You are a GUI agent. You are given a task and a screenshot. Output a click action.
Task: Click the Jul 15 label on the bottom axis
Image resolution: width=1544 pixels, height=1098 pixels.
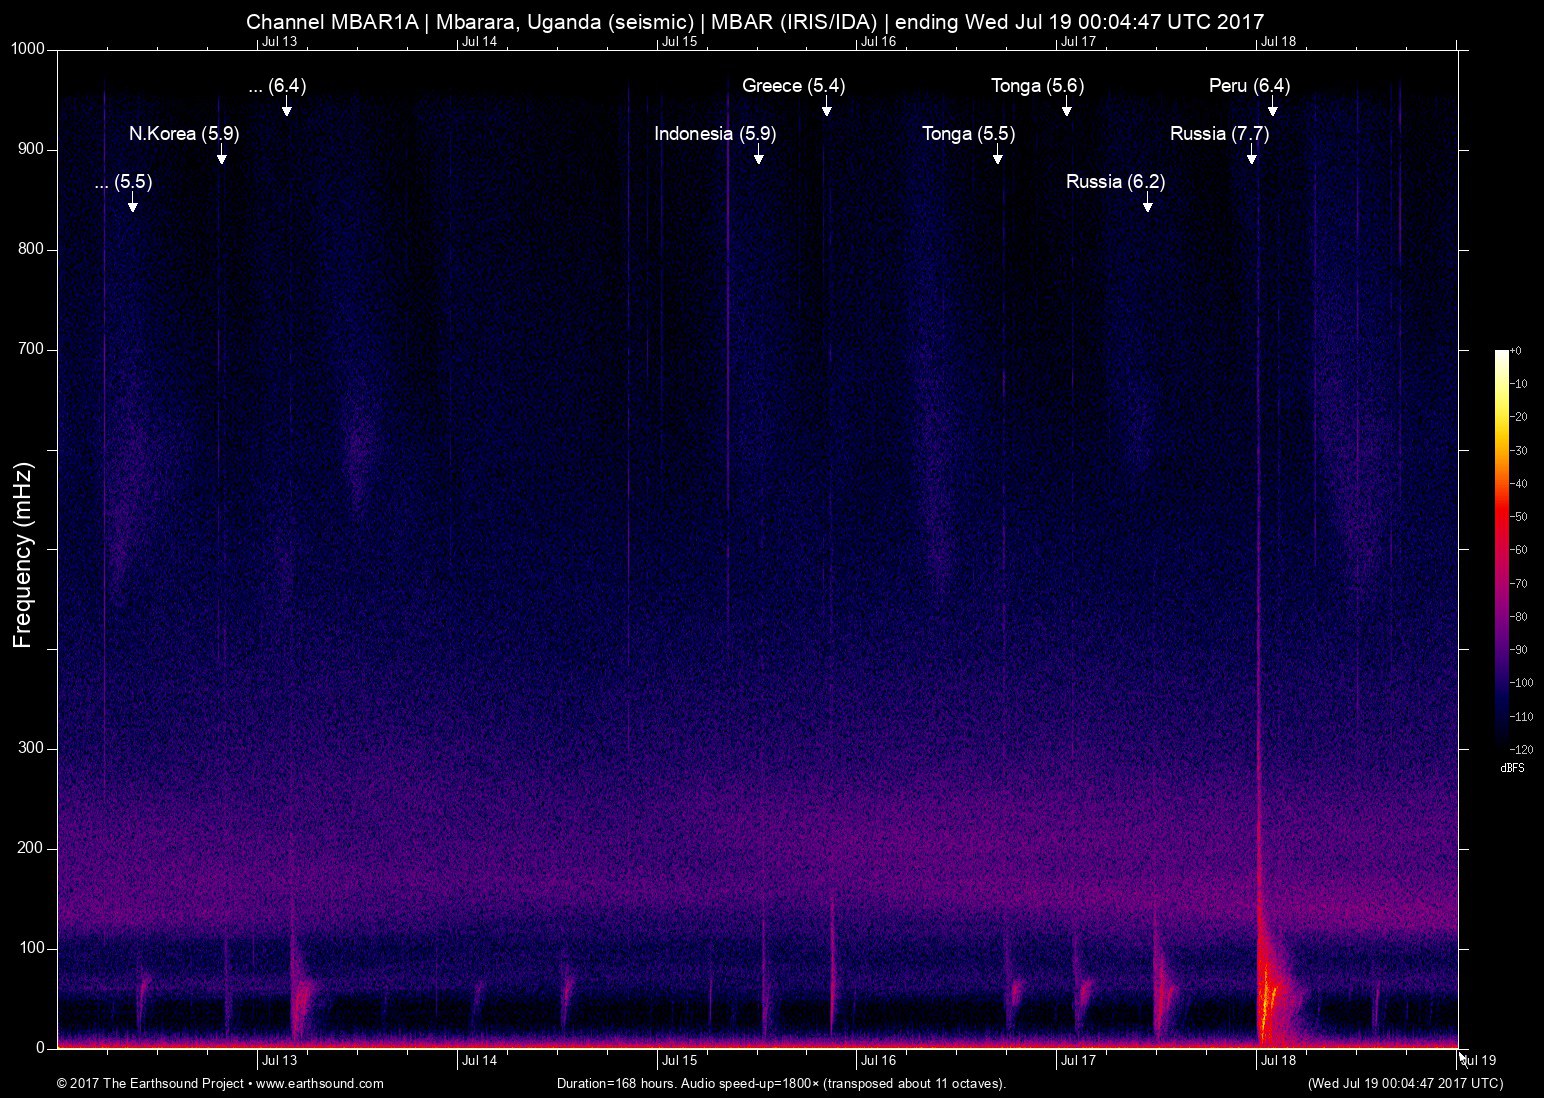tap(679, 1060)
